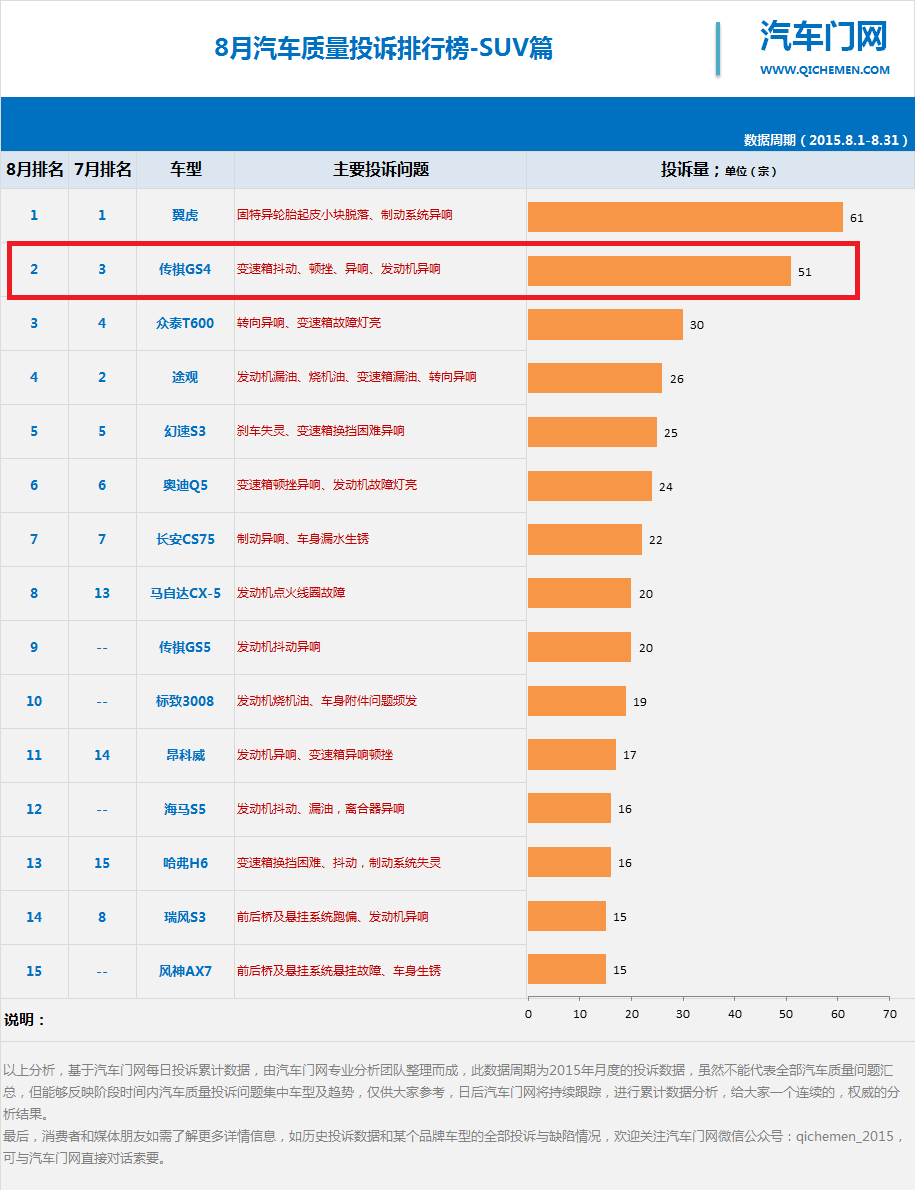Image resolution: width=915 pixels, height=1190 pixels.
Task: Click the value label 51 beside 传祺GS4 bar
Action: (805, 272)
